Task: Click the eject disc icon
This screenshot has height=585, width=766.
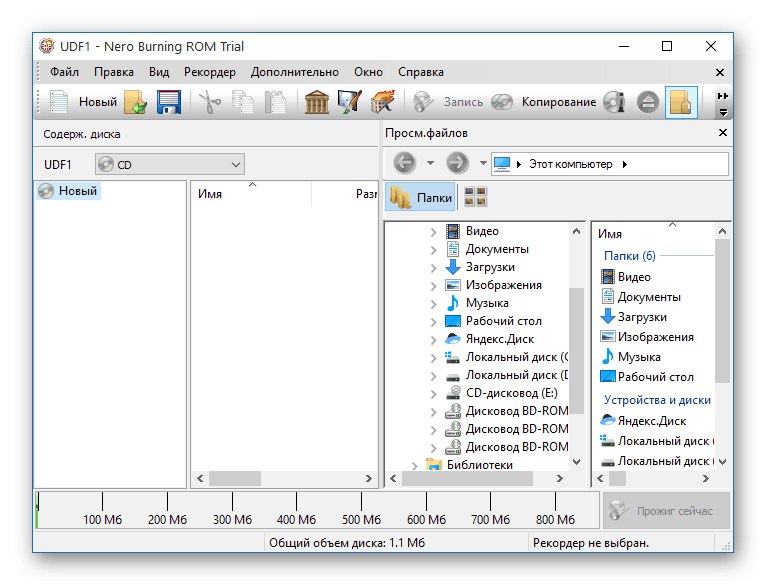Action: 647,102
